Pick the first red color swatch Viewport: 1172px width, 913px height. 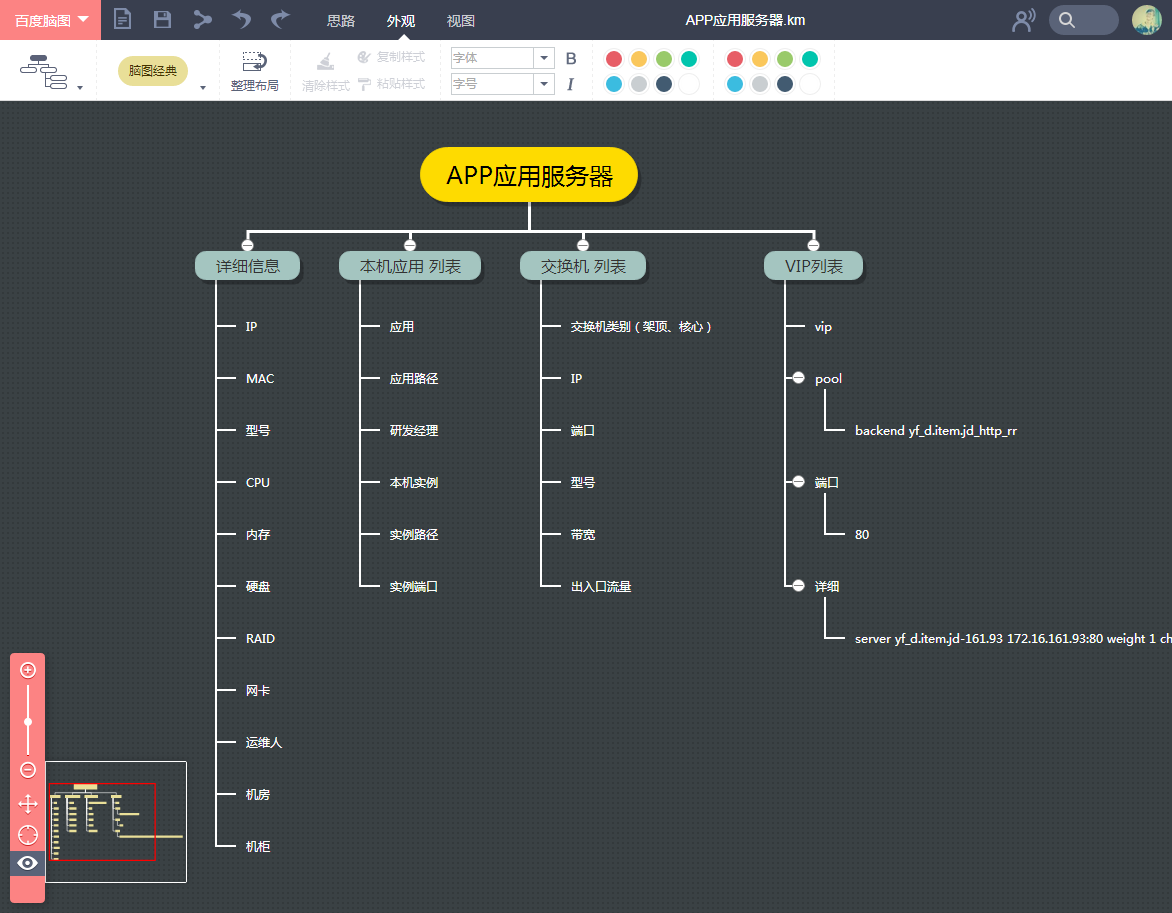(614, 59)
